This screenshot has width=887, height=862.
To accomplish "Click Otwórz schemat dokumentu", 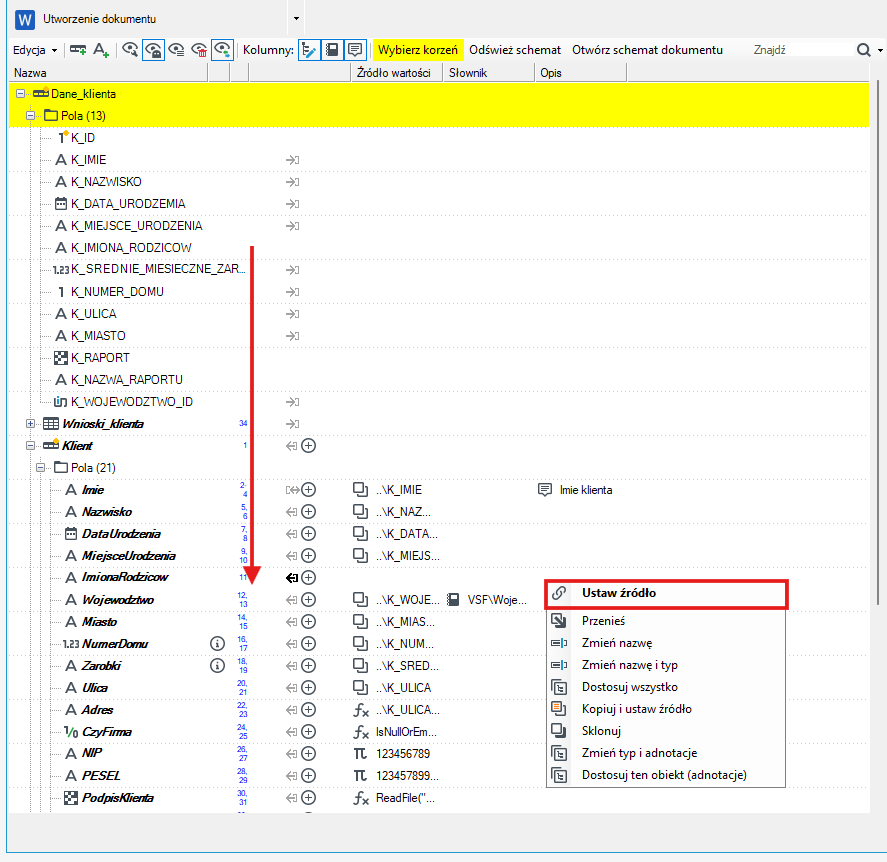I will [647, 50].
